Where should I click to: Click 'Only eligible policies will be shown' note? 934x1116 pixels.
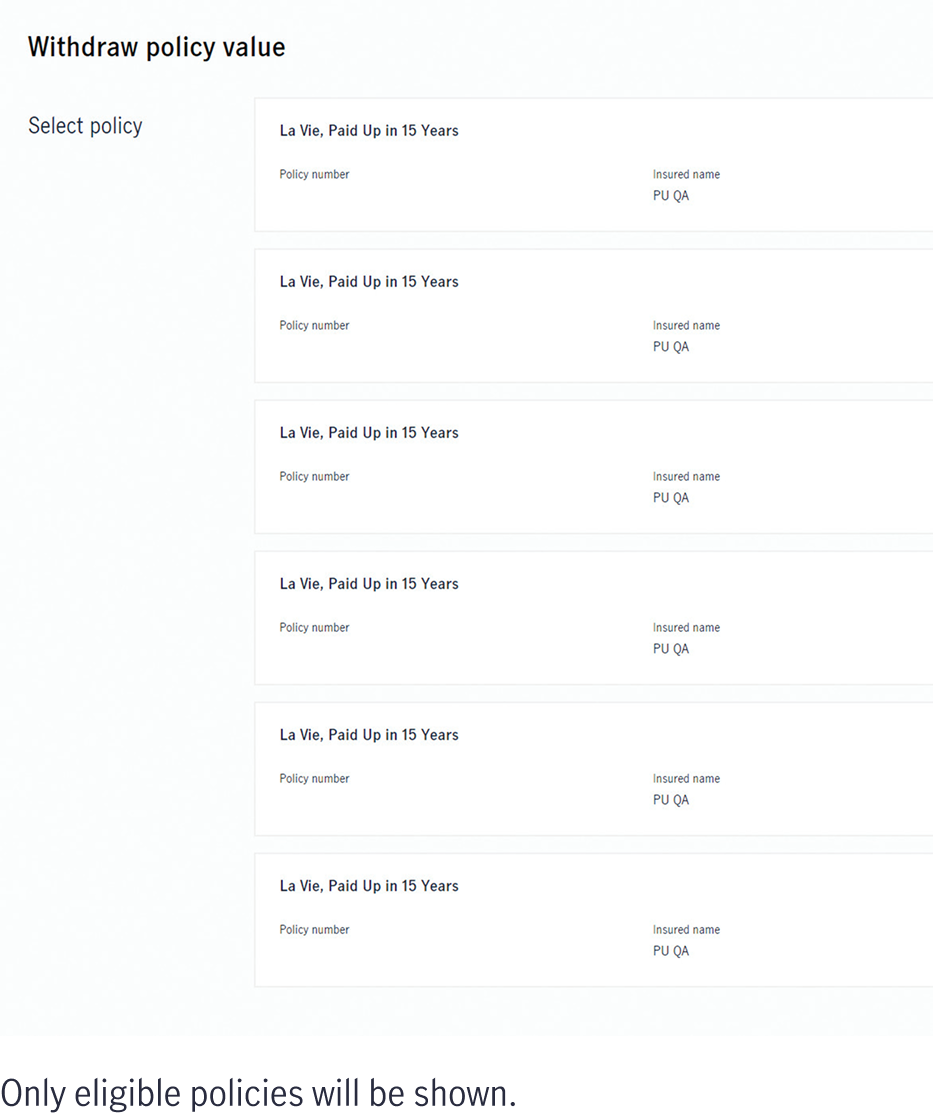pos(258,1093)
